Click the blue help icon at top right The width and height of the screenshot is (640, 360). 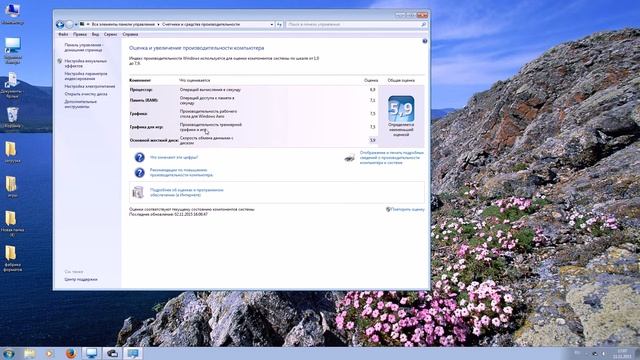[x=424, y=41]
